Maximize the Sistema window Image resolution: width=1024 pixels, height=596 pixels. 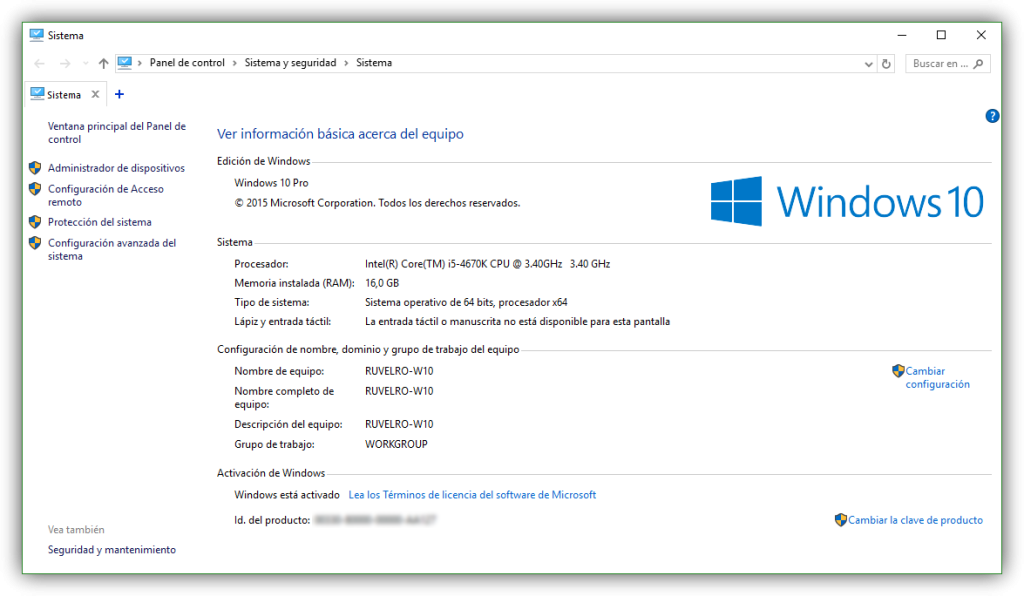pyautogui.click(x=941, y=35)
